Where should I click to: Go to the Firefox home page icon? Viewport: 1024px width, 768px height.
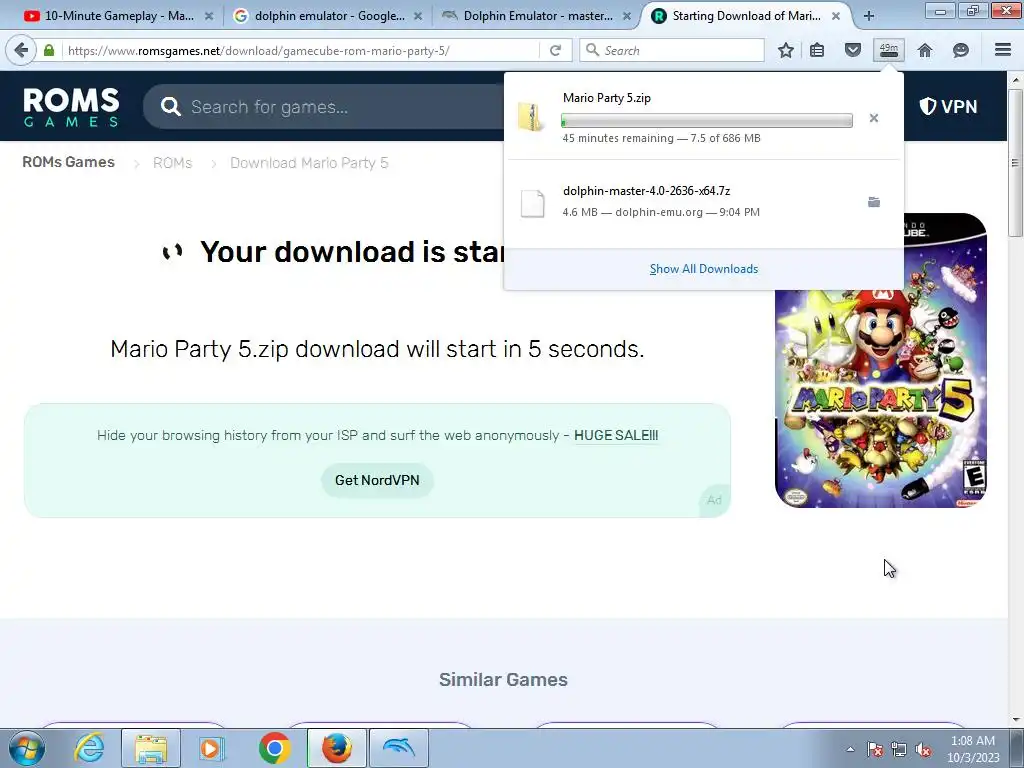tap(925, 50)
